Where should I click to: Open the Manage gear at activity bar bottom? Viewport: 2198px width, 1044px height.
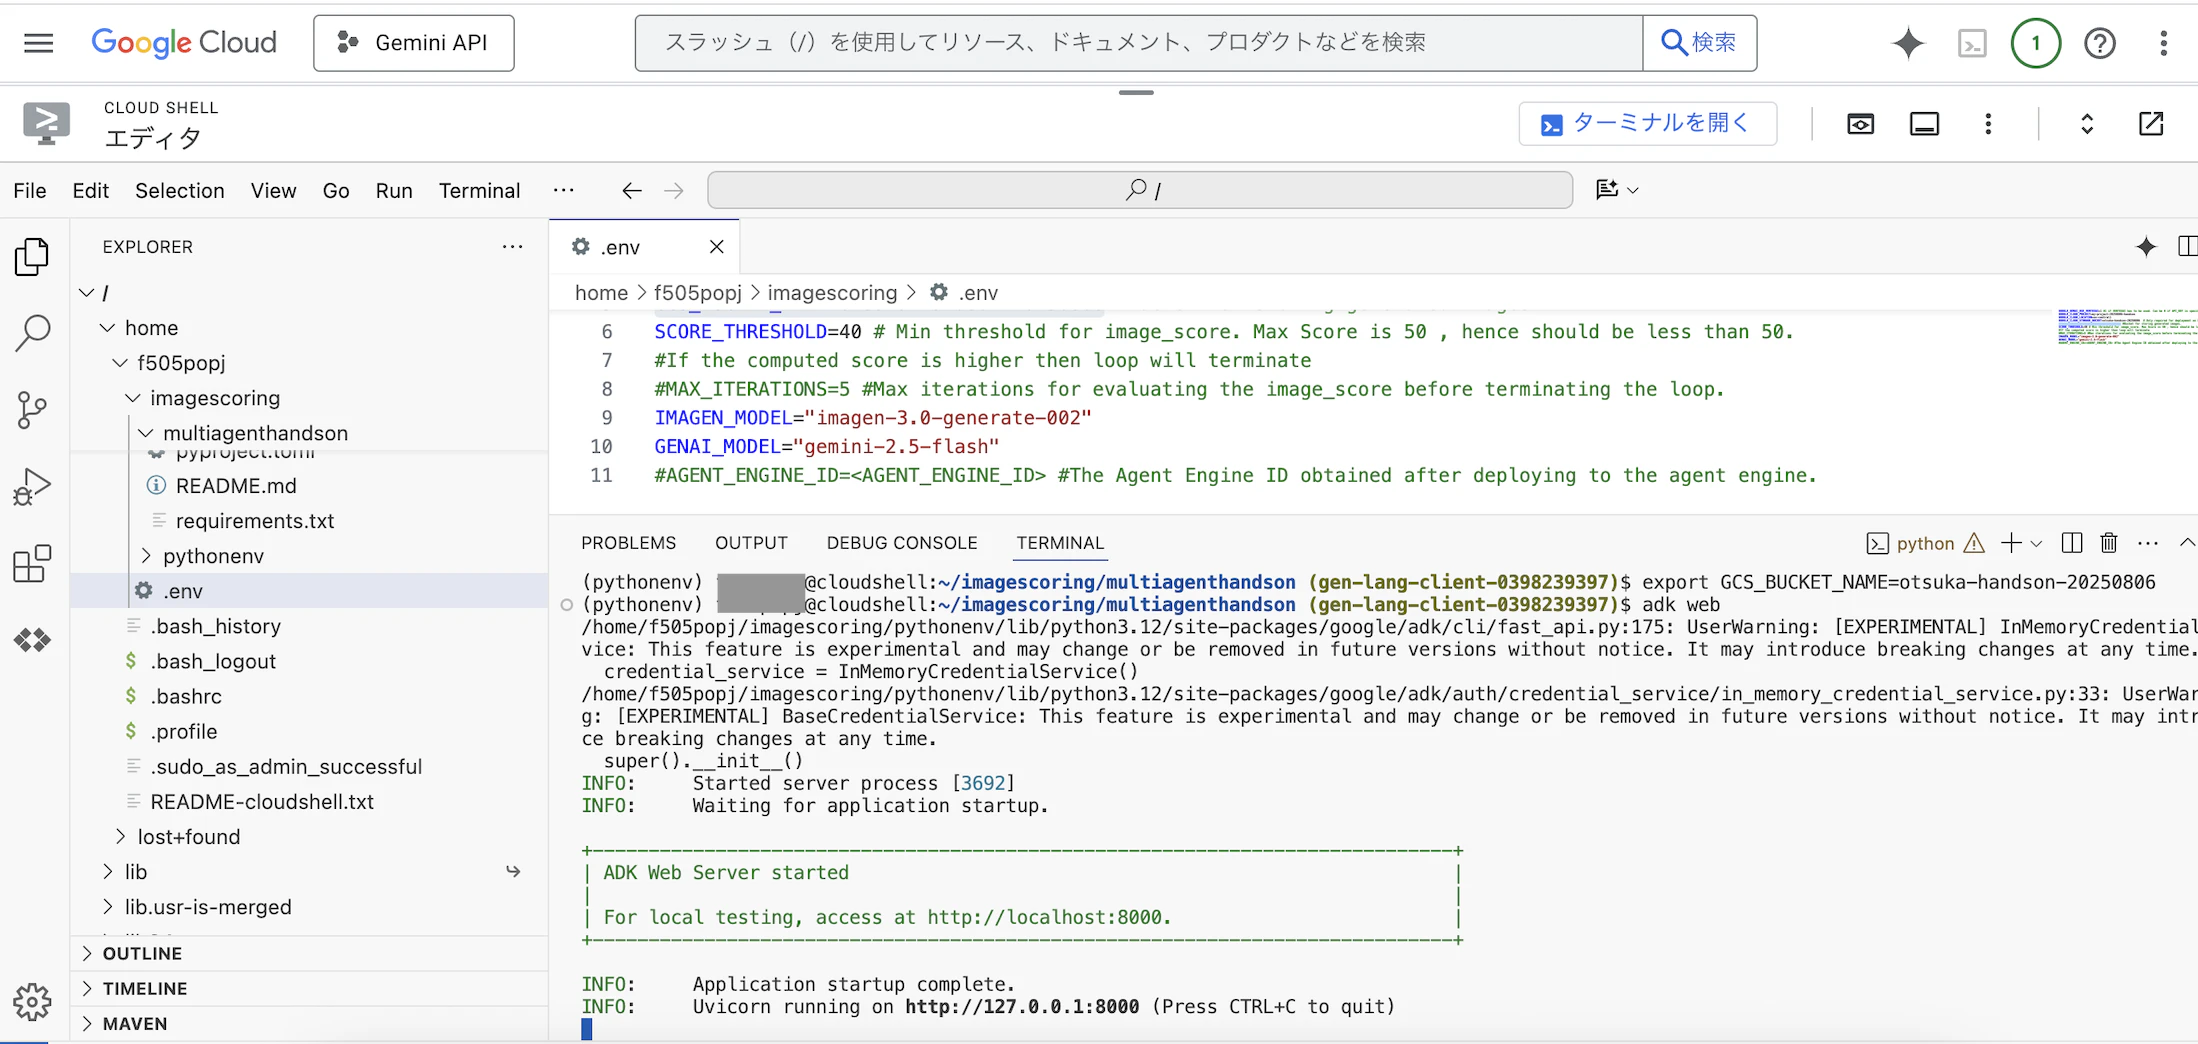pyautogui.click(x=33, y=1001)
